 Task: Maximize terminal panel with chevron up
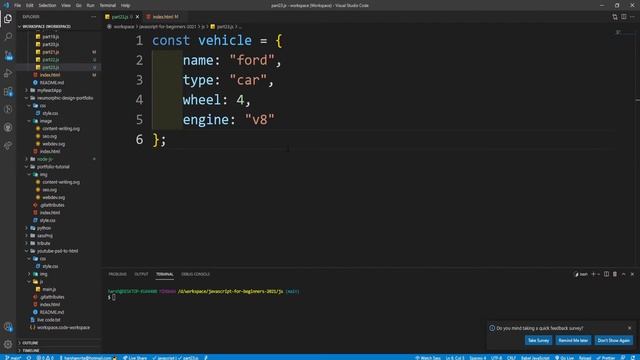pyautogui.click(x=624, y=274)
